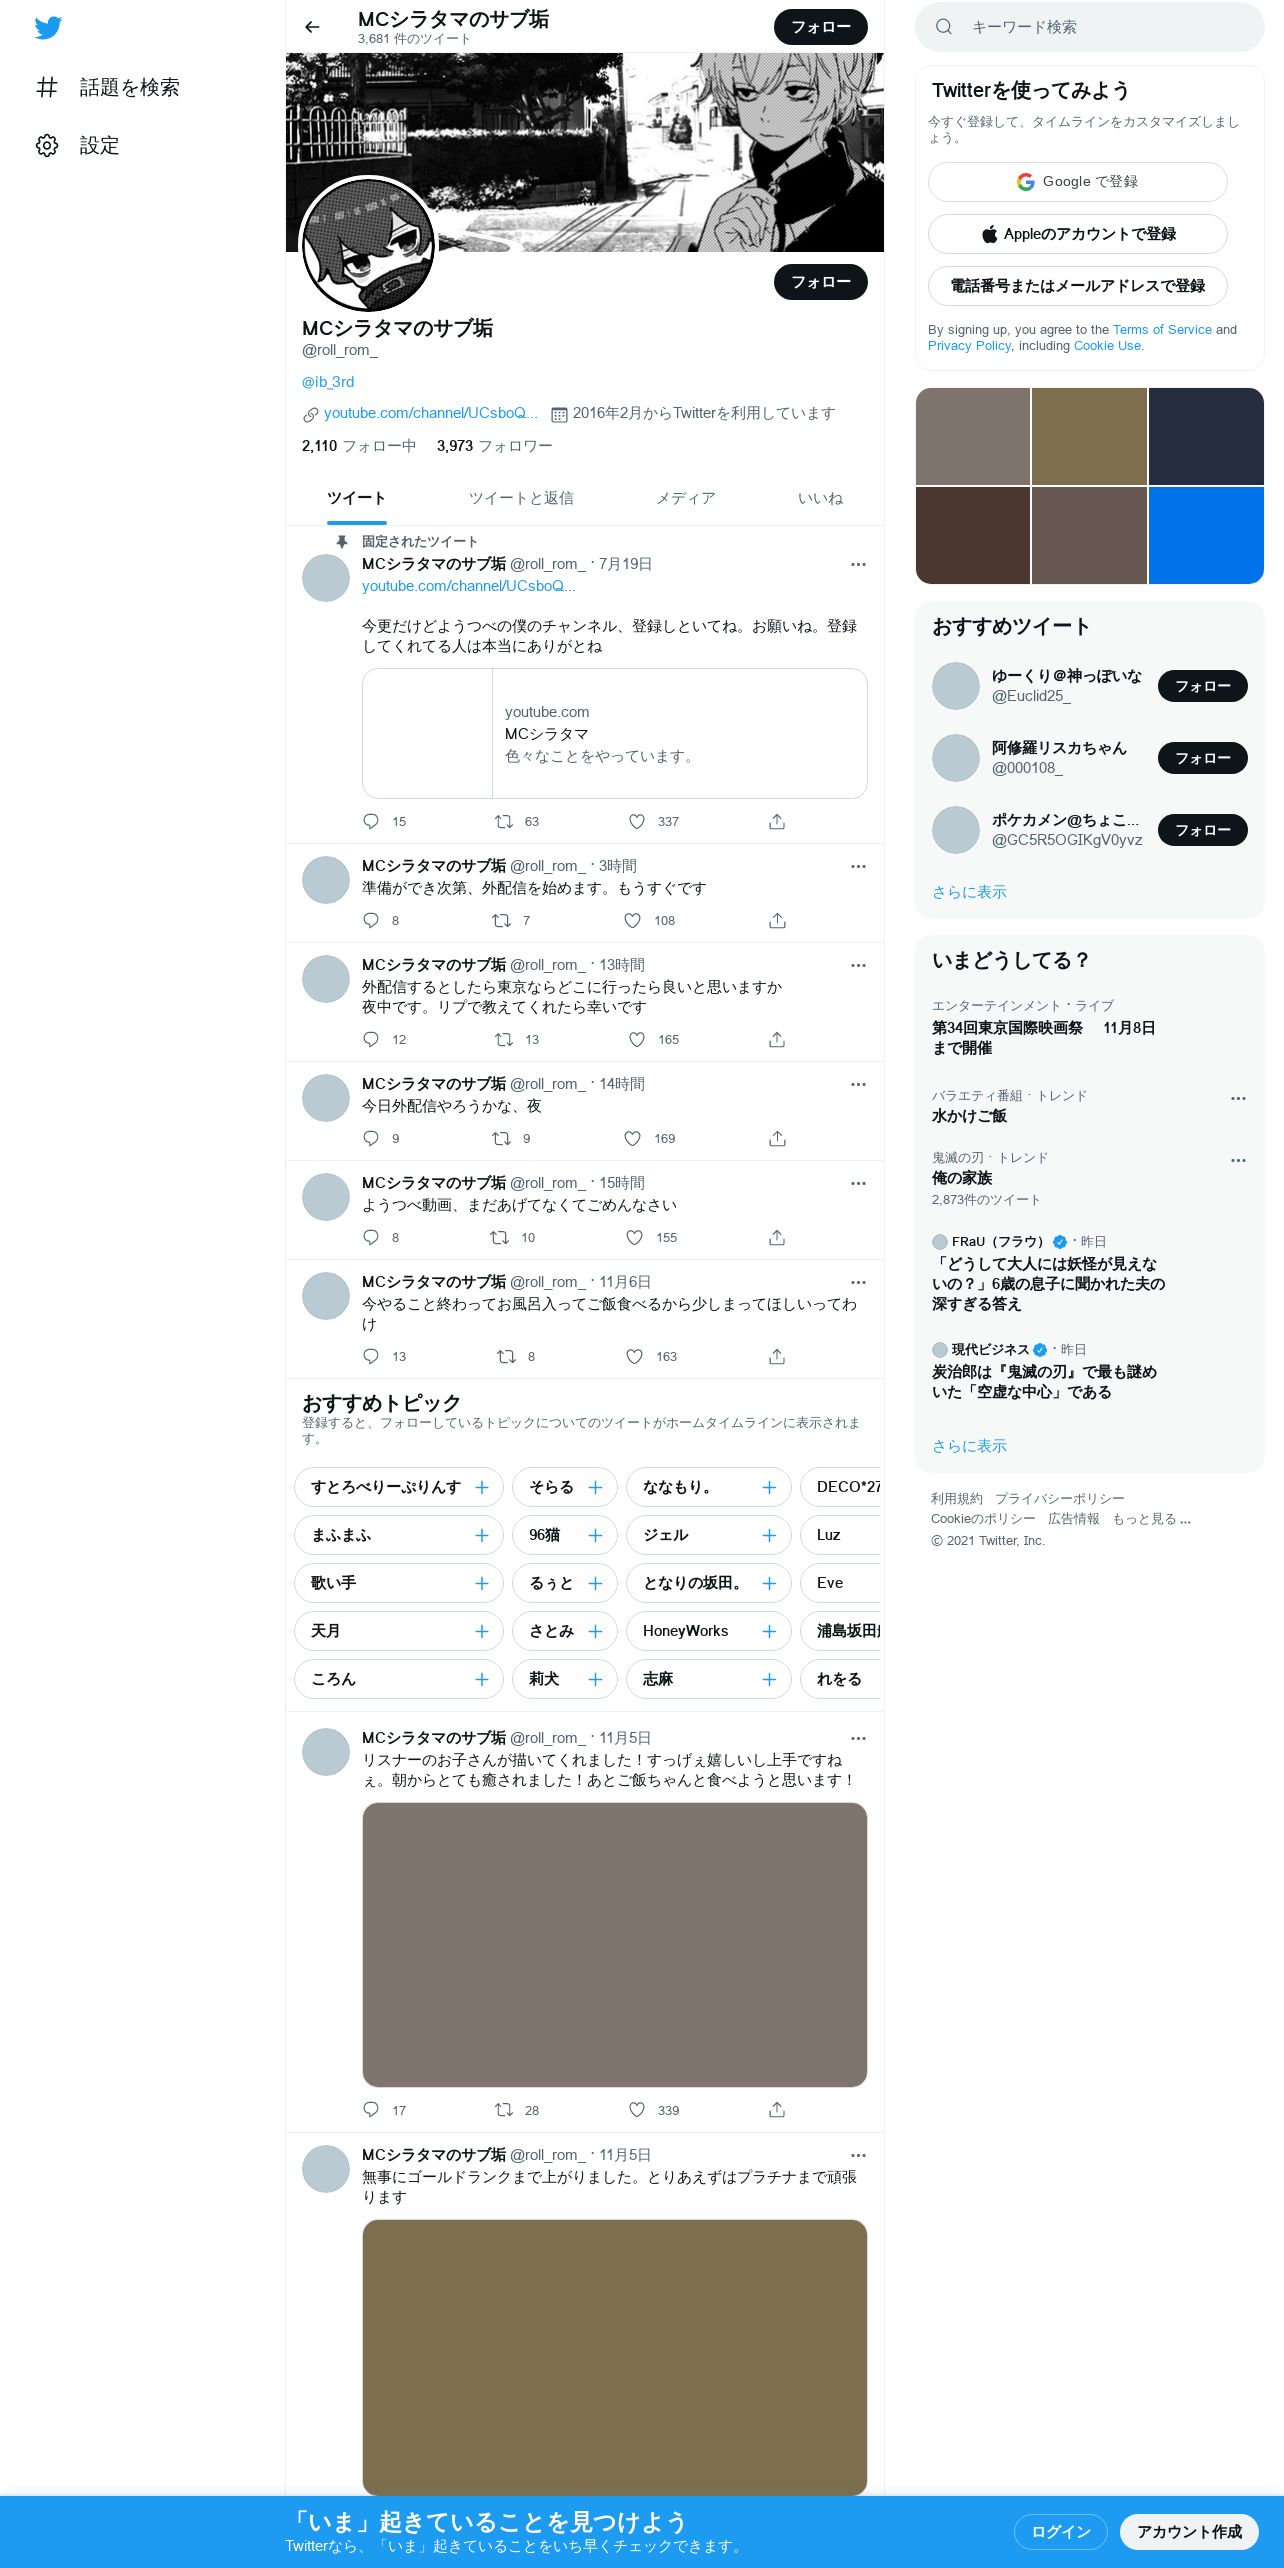Switch to メディア tab
The height and width of the screenshot is (2568, 1284).
pyautogui.click(x=685, y=498)
